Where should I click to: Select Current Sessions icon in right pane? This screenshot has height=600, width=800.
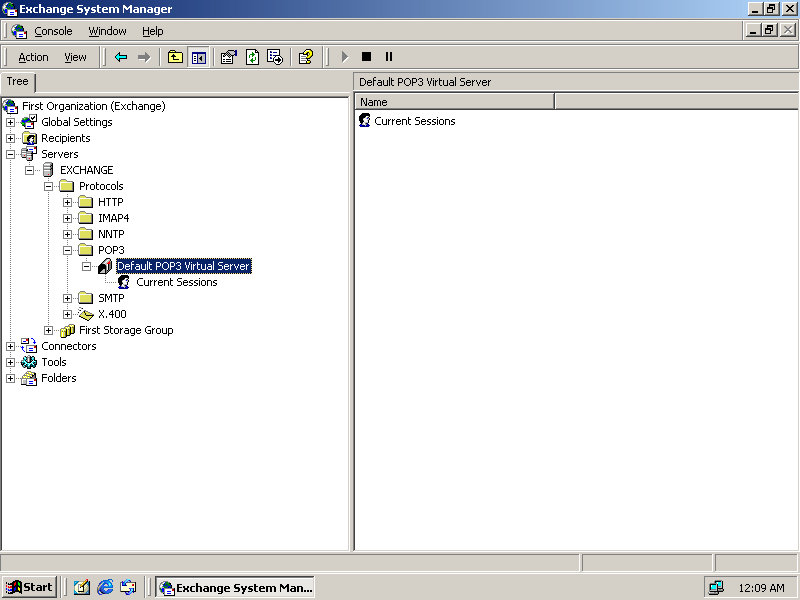coord(365,121)
